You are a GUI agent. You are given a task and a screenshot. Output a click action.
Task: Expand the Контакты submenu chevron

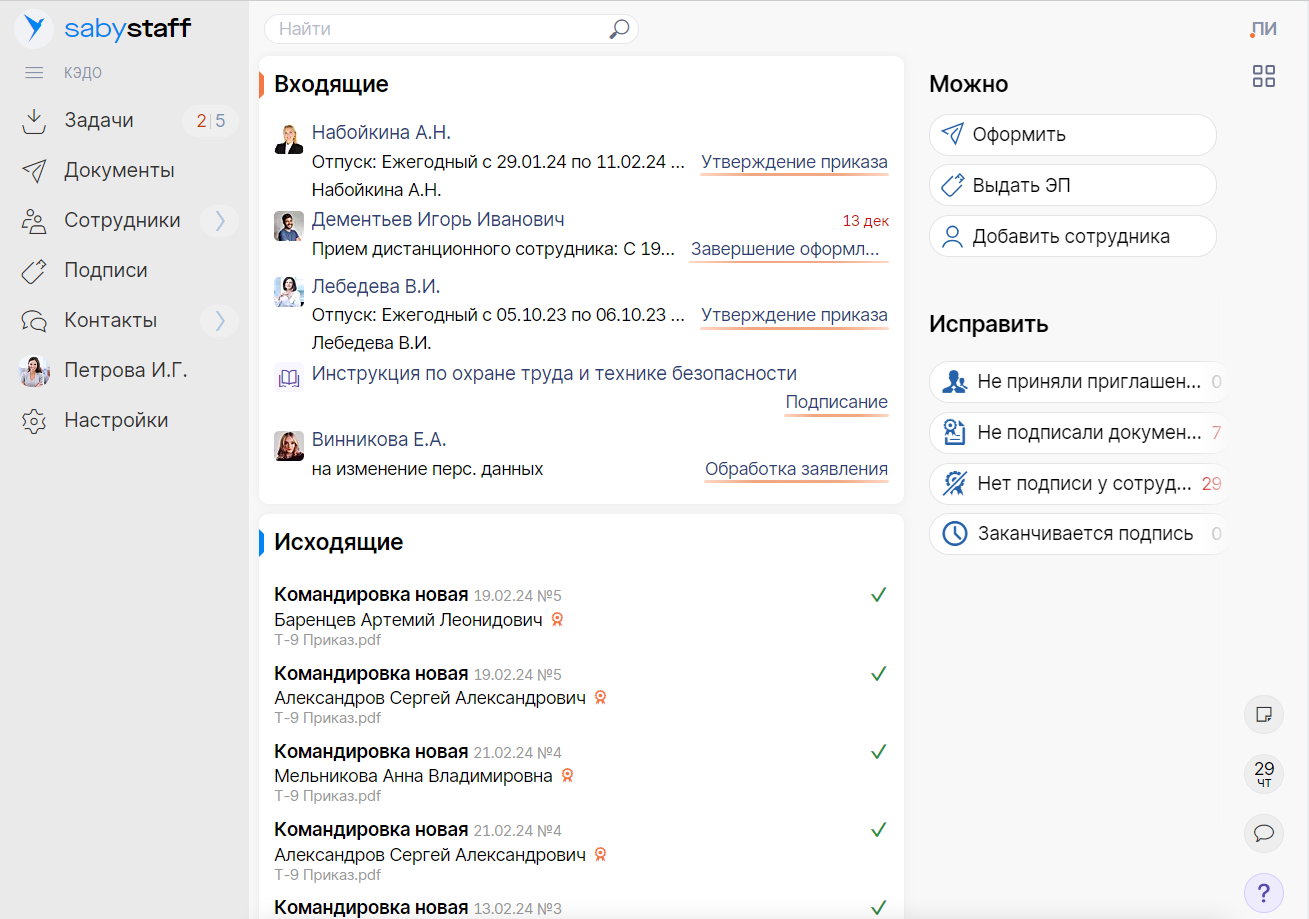coord(220,320)
